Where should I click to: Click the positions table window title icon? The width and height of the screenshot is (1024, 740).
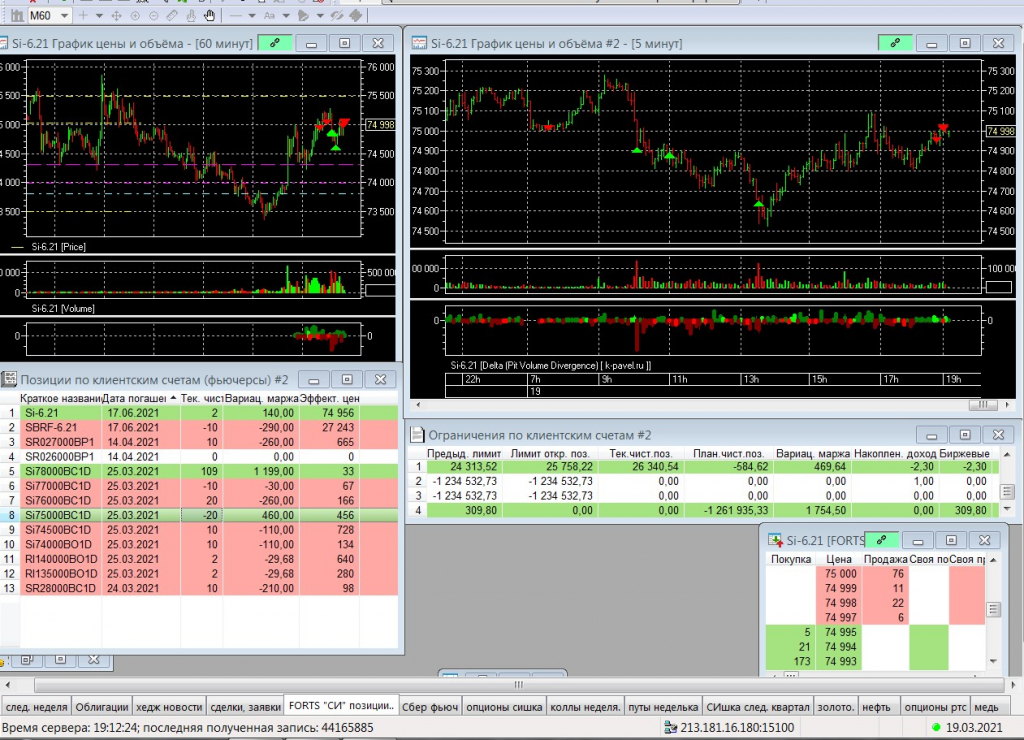(x=9, y=379)
